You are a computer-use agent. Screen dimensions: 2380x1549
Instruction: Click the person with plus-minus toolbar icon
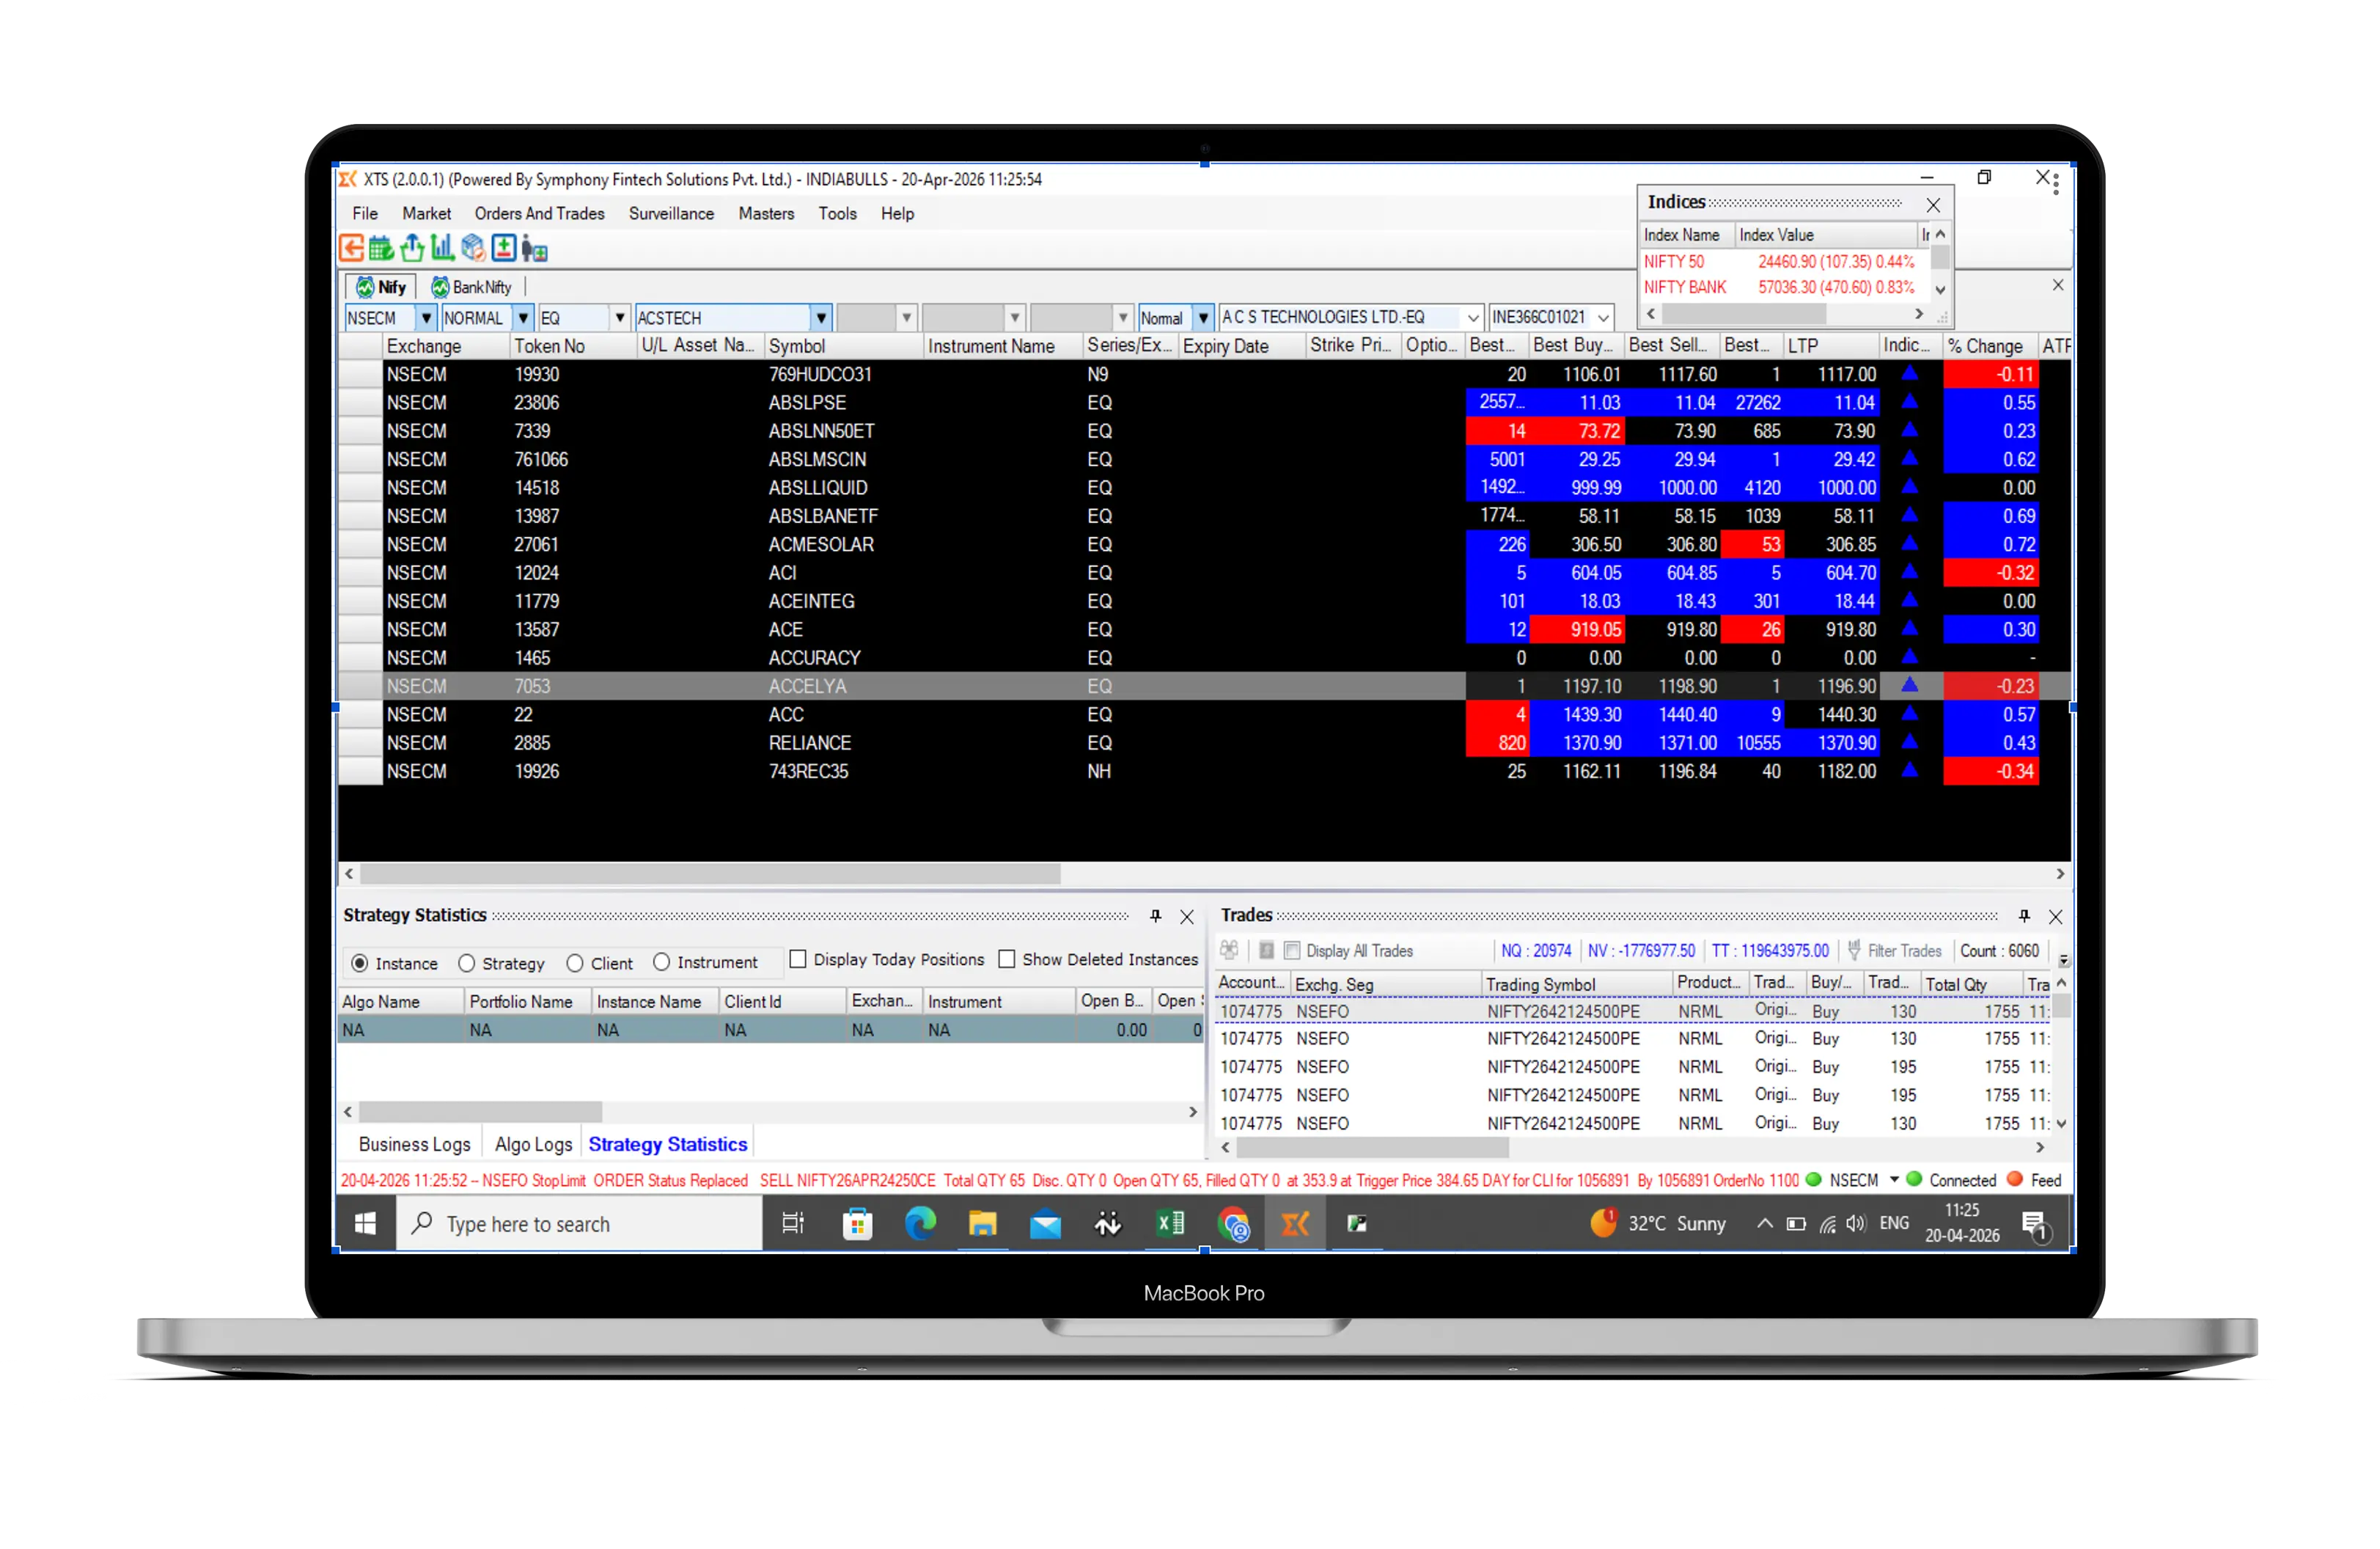(534, 248)
